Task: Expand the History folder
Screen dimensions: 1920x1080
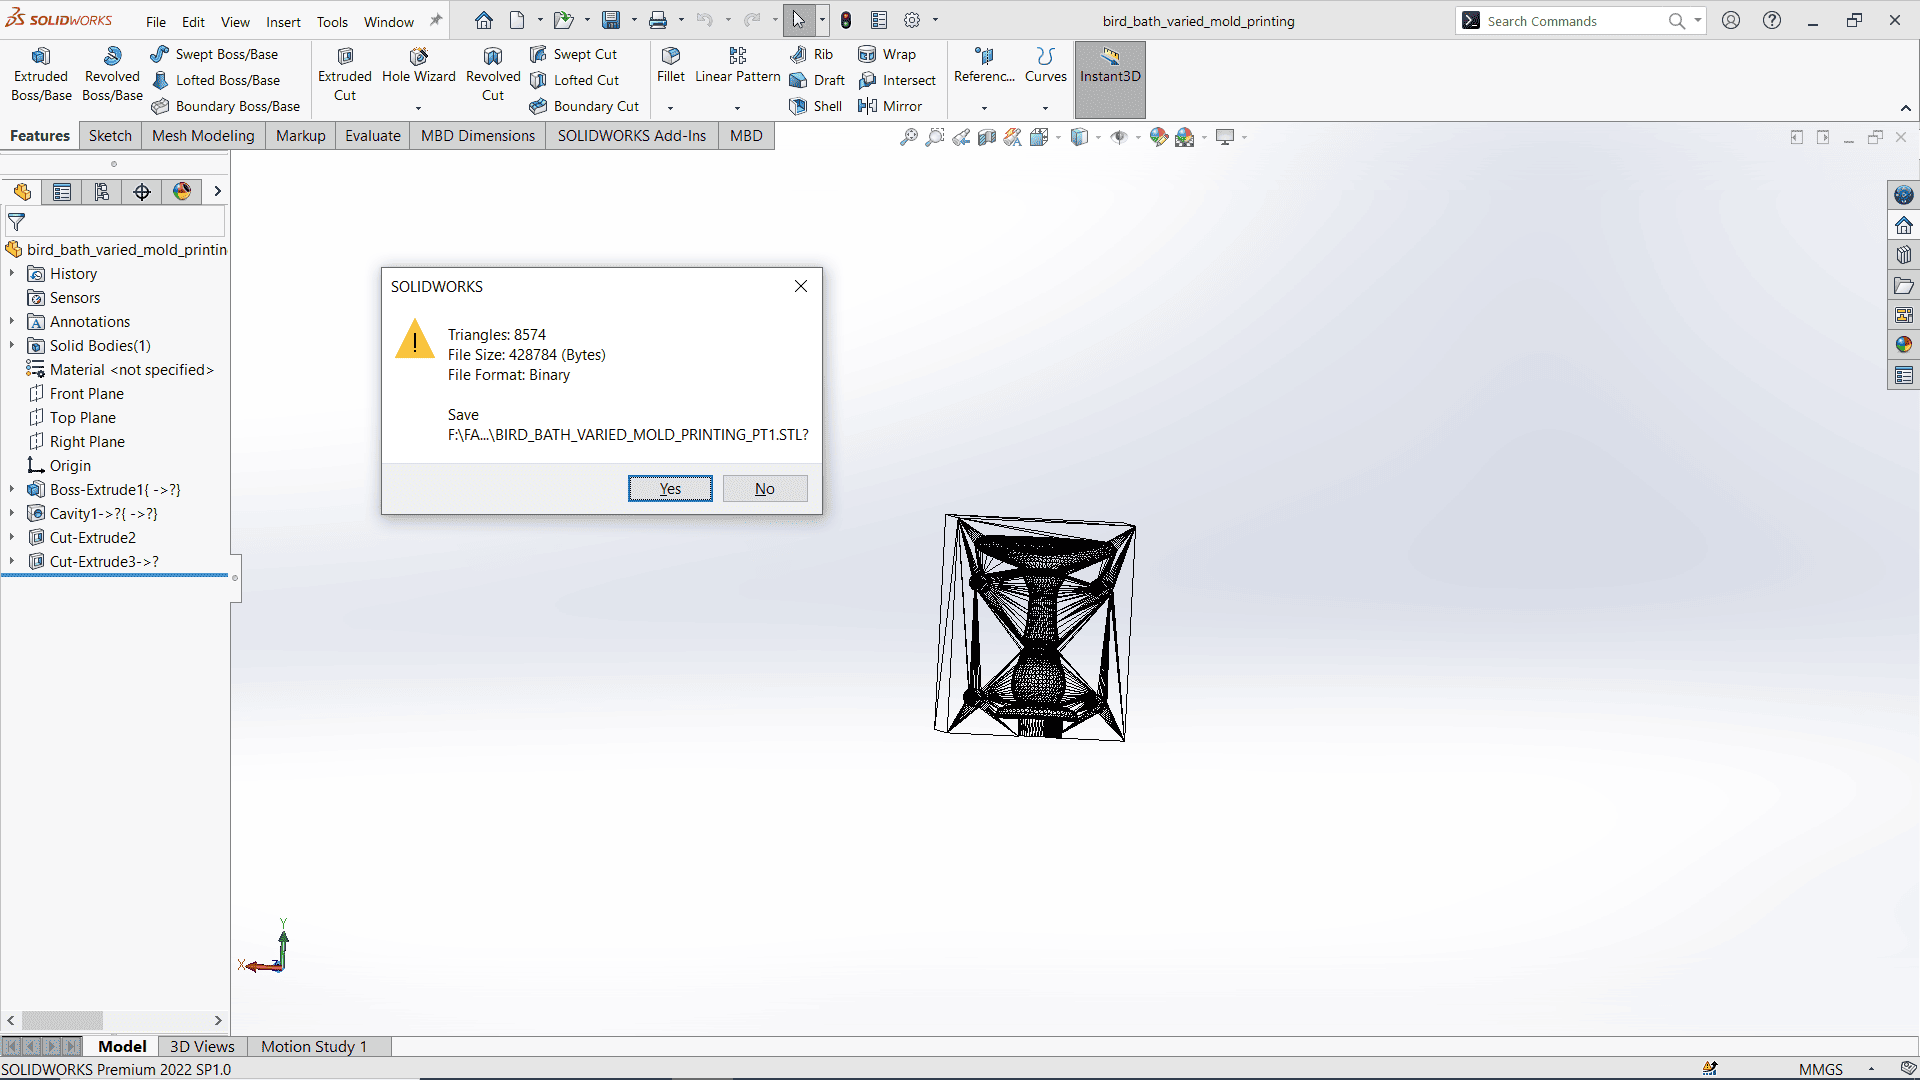Action: point(12,274)
